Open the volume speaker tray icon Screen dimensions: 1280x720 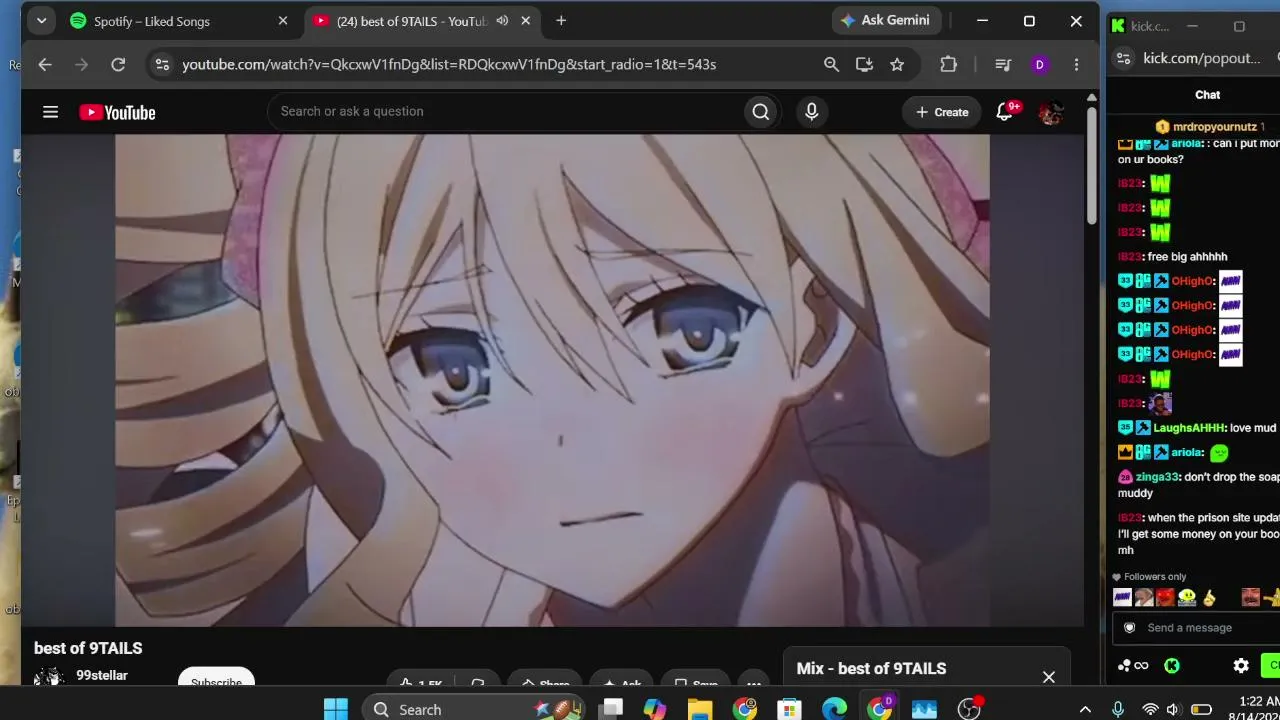tap(1173, 709)
